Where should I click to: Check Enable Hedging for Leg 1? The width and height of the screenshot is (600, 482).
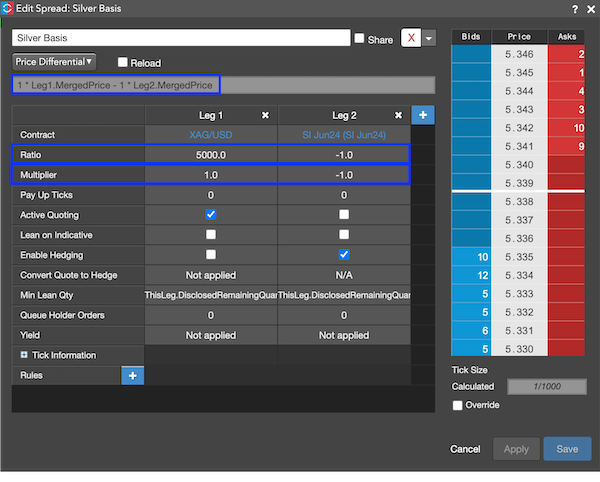click(211, 254)
